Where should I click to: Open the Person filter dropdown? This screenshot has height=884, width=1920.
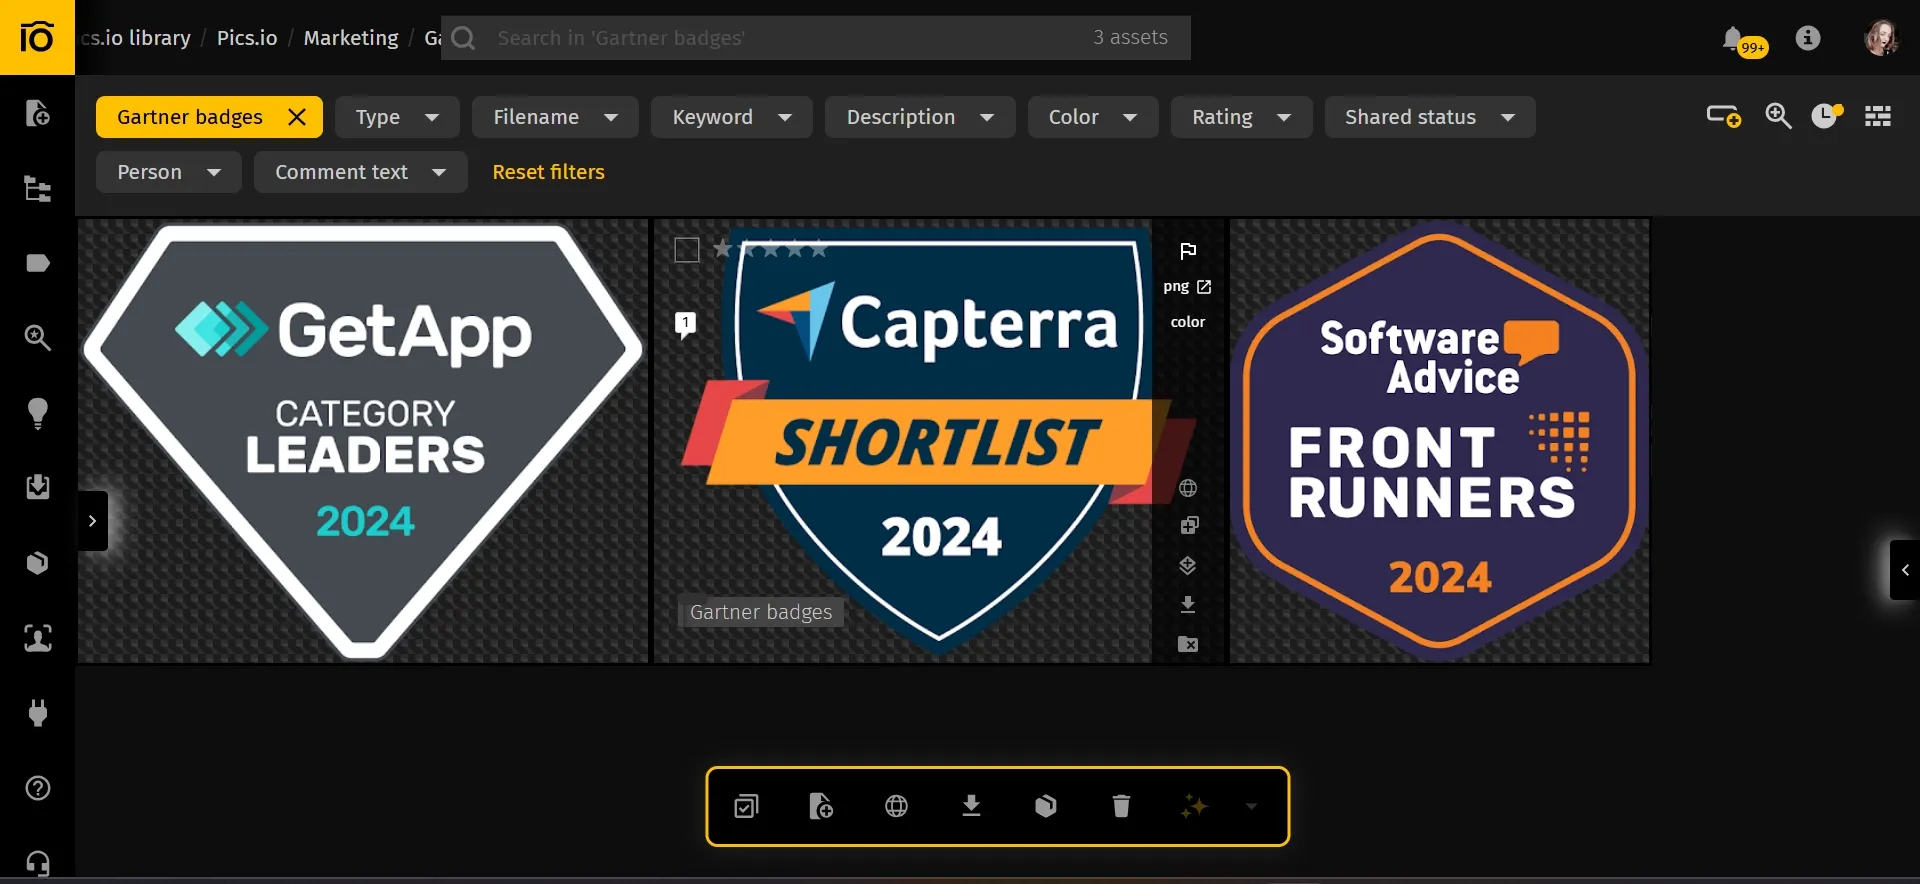coord(169,172)
